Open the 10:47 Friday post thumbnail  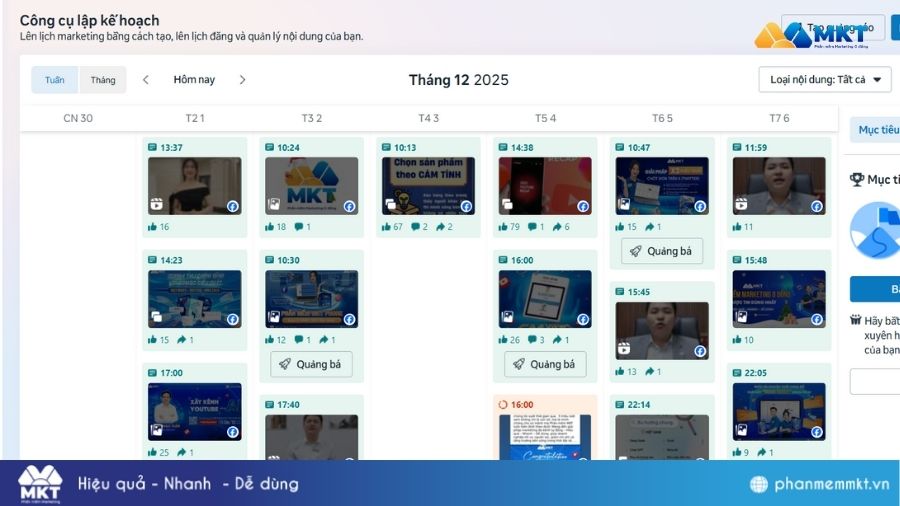(x=662, y=186)
